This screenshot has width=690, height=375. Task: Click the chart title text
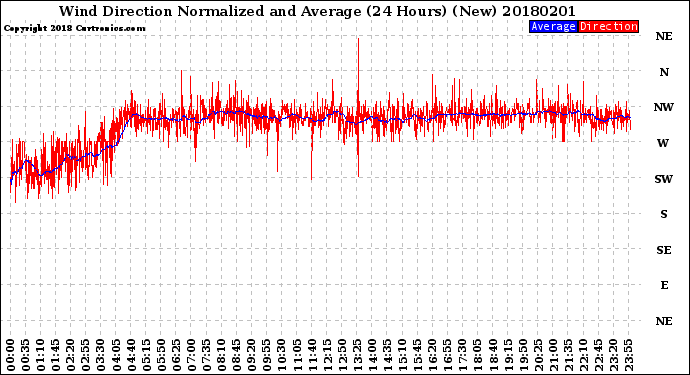(x=317, y=11)
